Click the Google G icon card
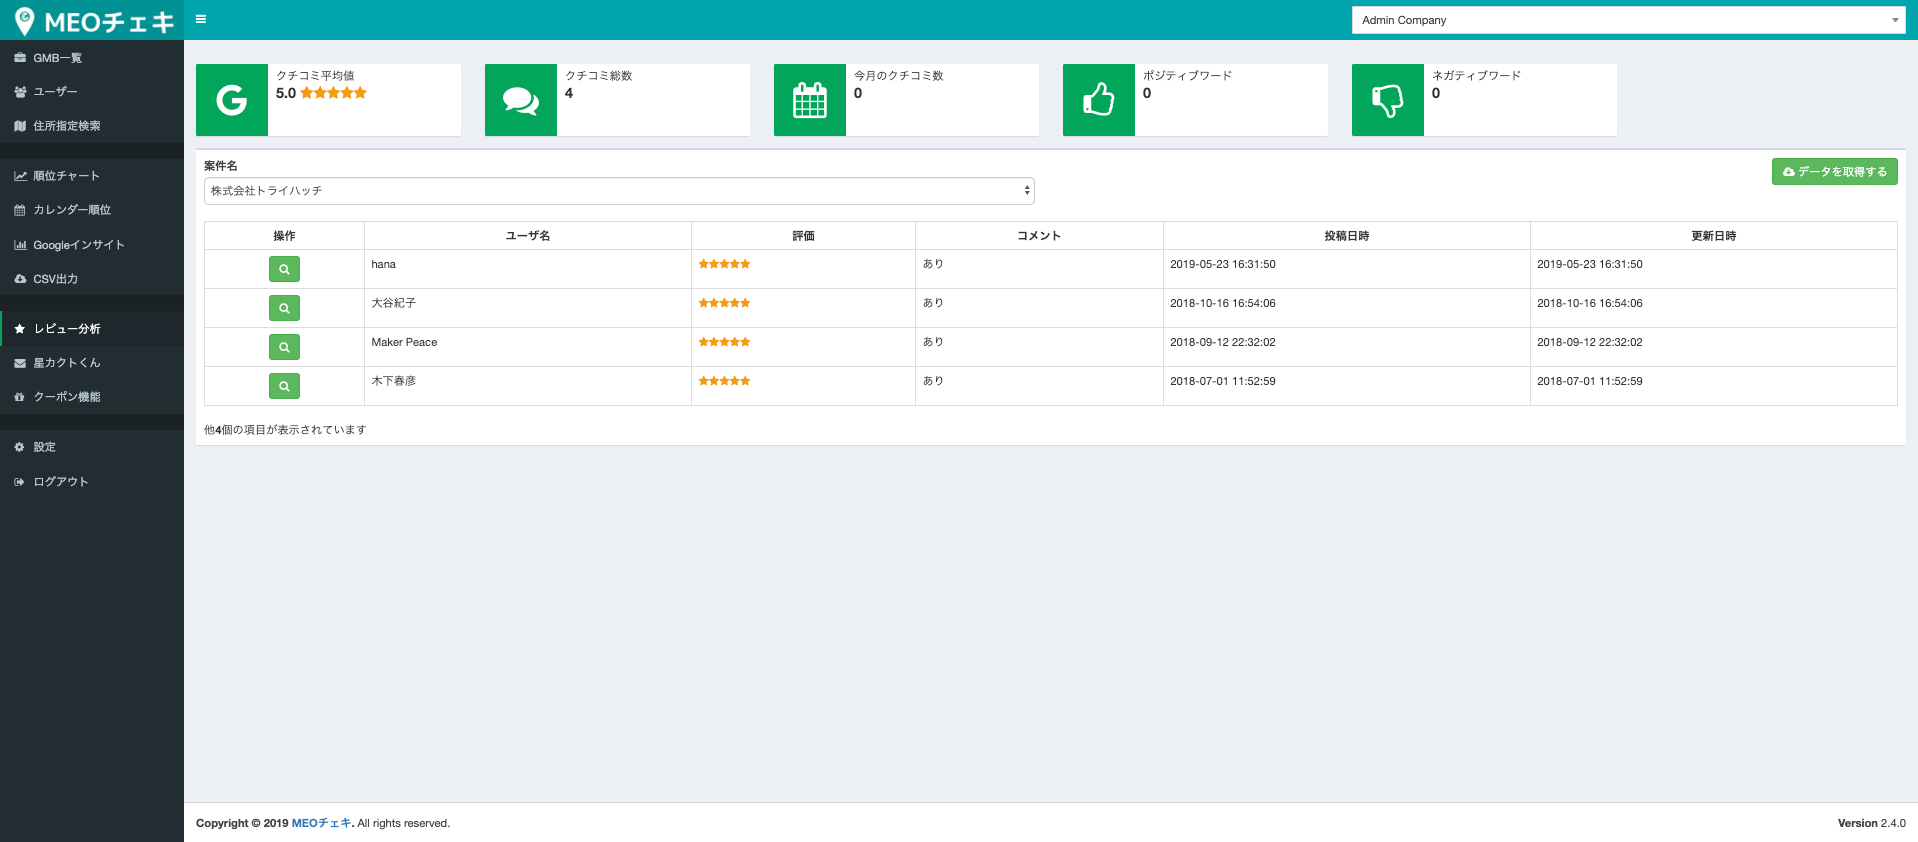Image resolution: width=1918 pixels, height=842 pixels. tap(232, 100)
